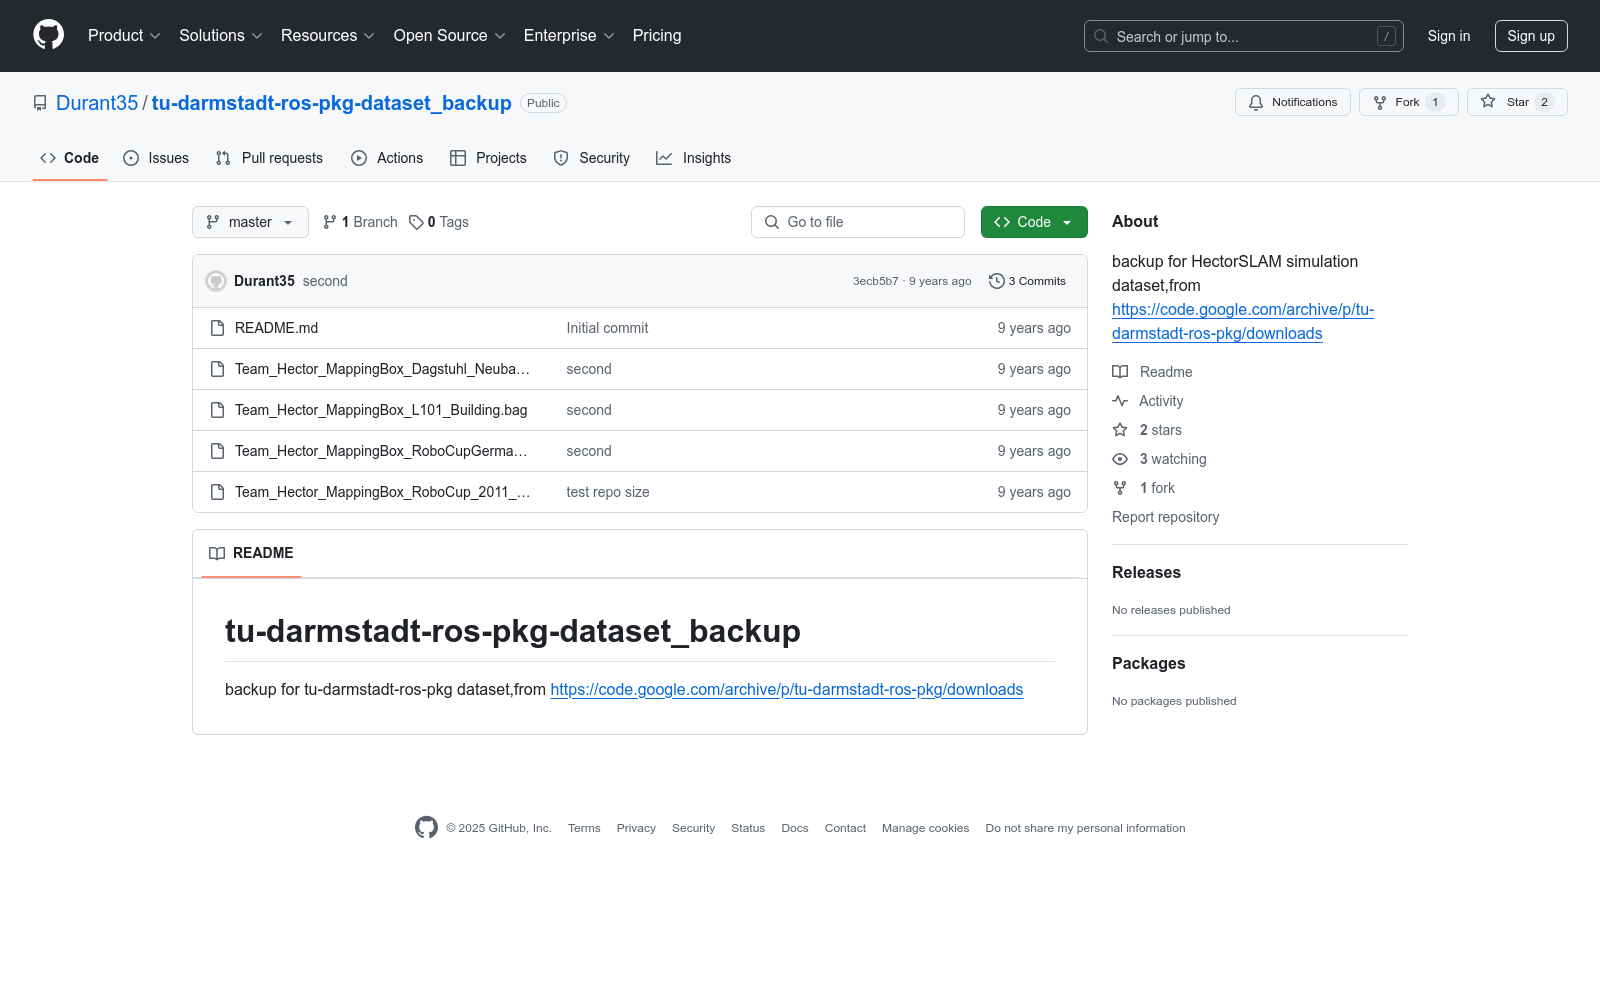The height and width of the screenshot is (1000, 1600).
Task: Click the Sign up button
Action: click(1531, 36)
